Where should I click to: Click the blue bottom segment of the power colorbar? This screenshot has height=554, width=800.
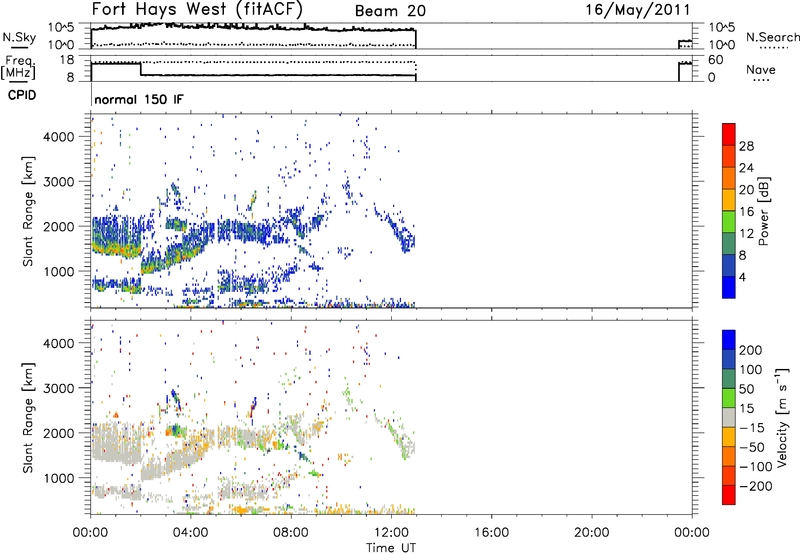[x=729, y=287]
